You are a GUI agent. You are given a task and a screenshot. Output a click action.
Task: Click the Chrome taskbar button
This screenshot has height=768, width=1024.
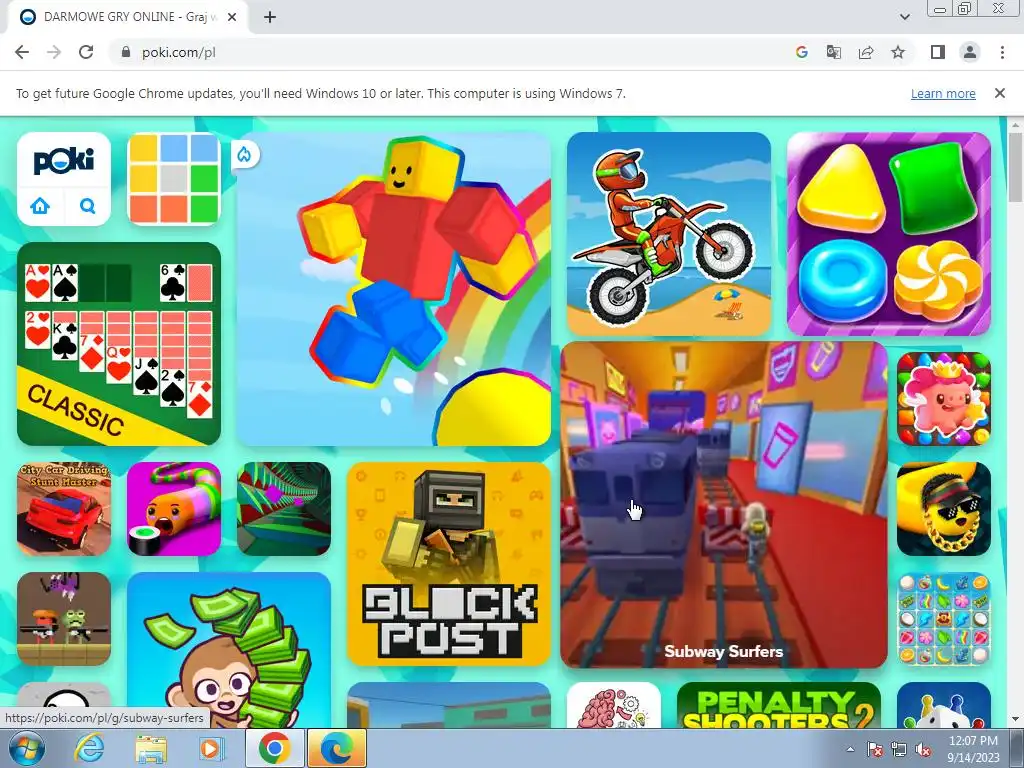[x=274, y=748]
